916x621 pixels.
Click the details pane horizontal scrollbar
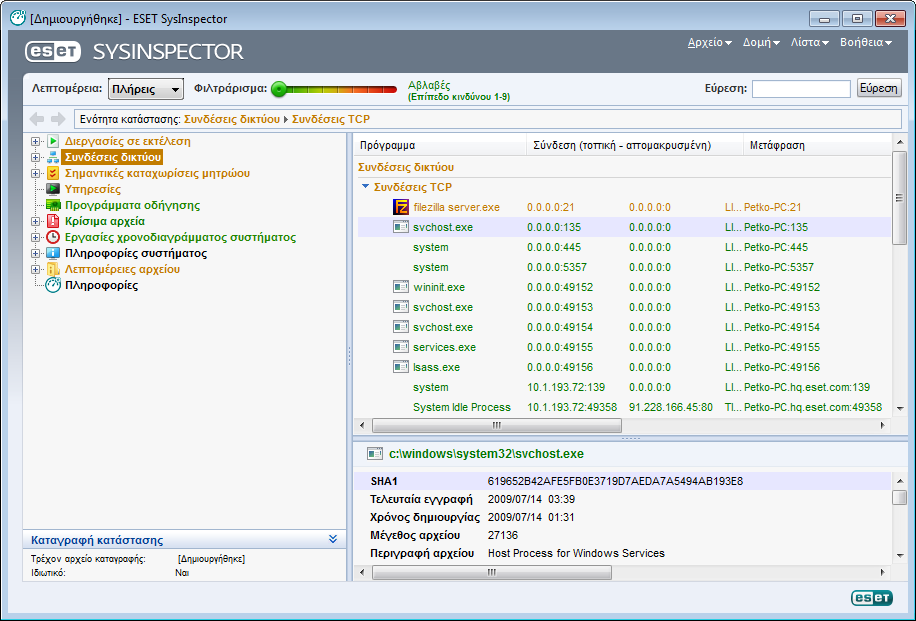click(492, 573)
